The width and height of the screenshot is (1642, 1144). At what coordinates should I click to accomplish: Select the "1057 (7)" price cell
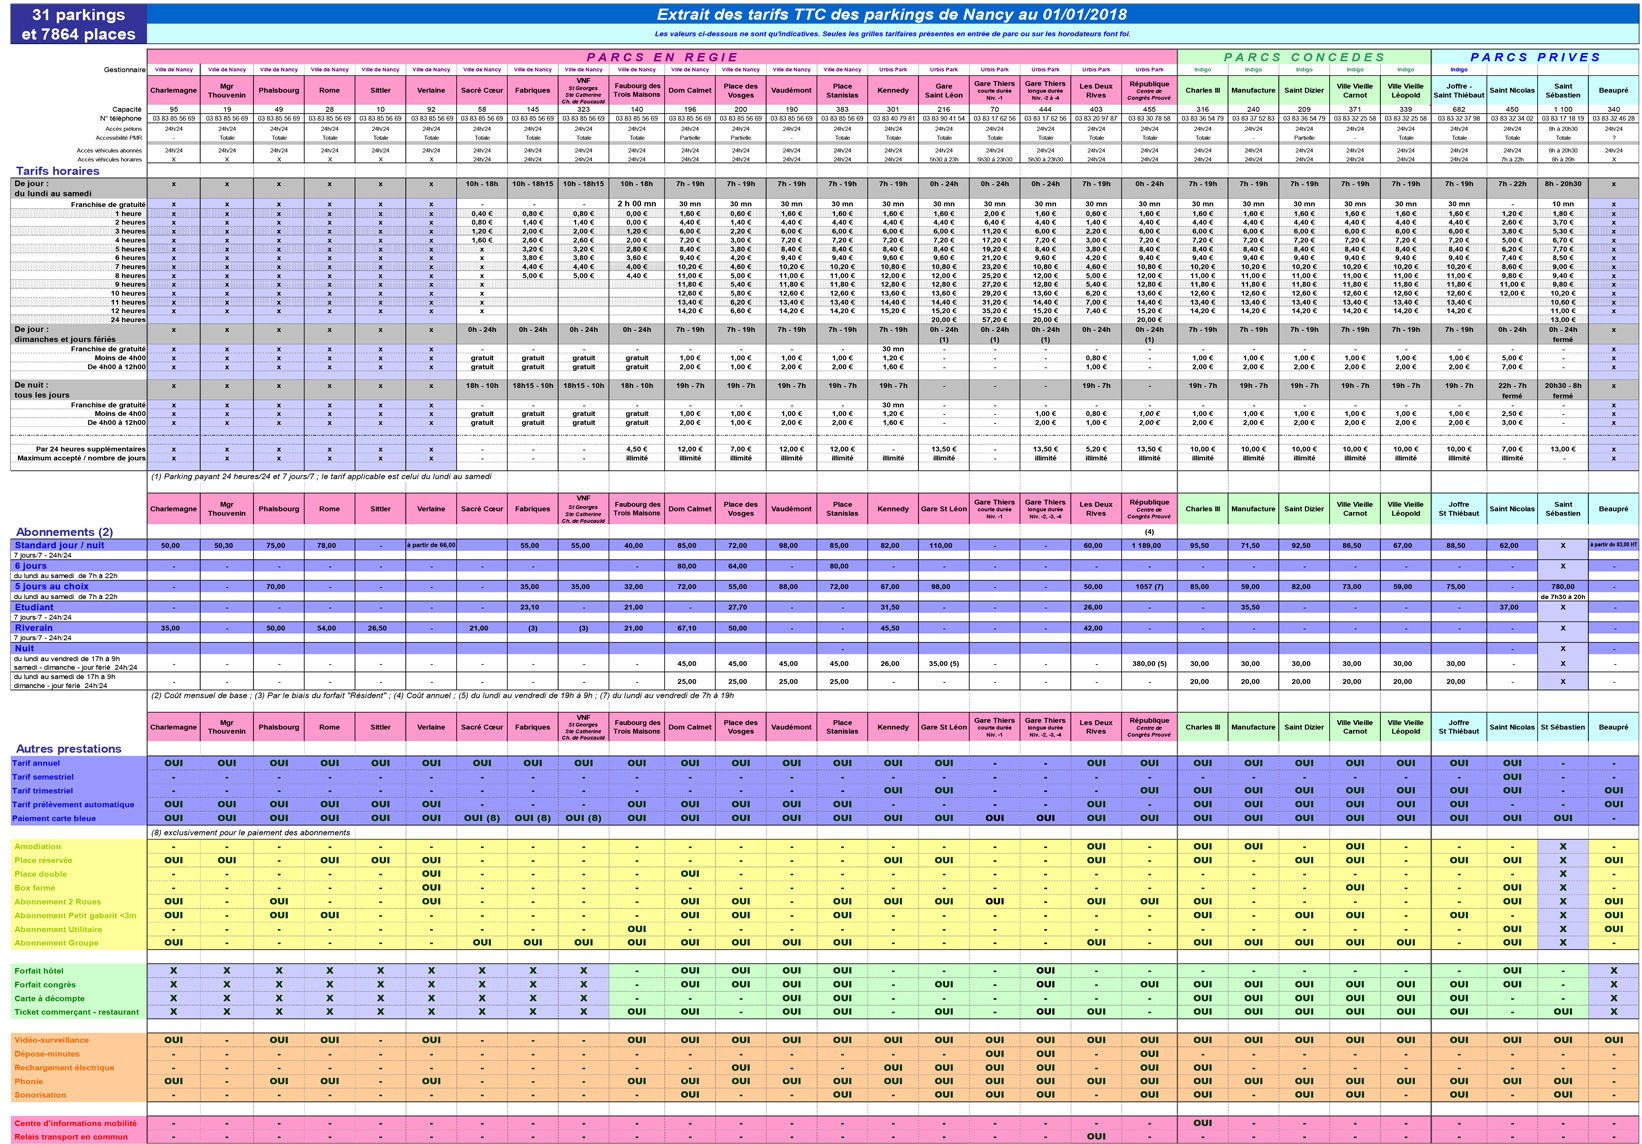point(1149,587)
